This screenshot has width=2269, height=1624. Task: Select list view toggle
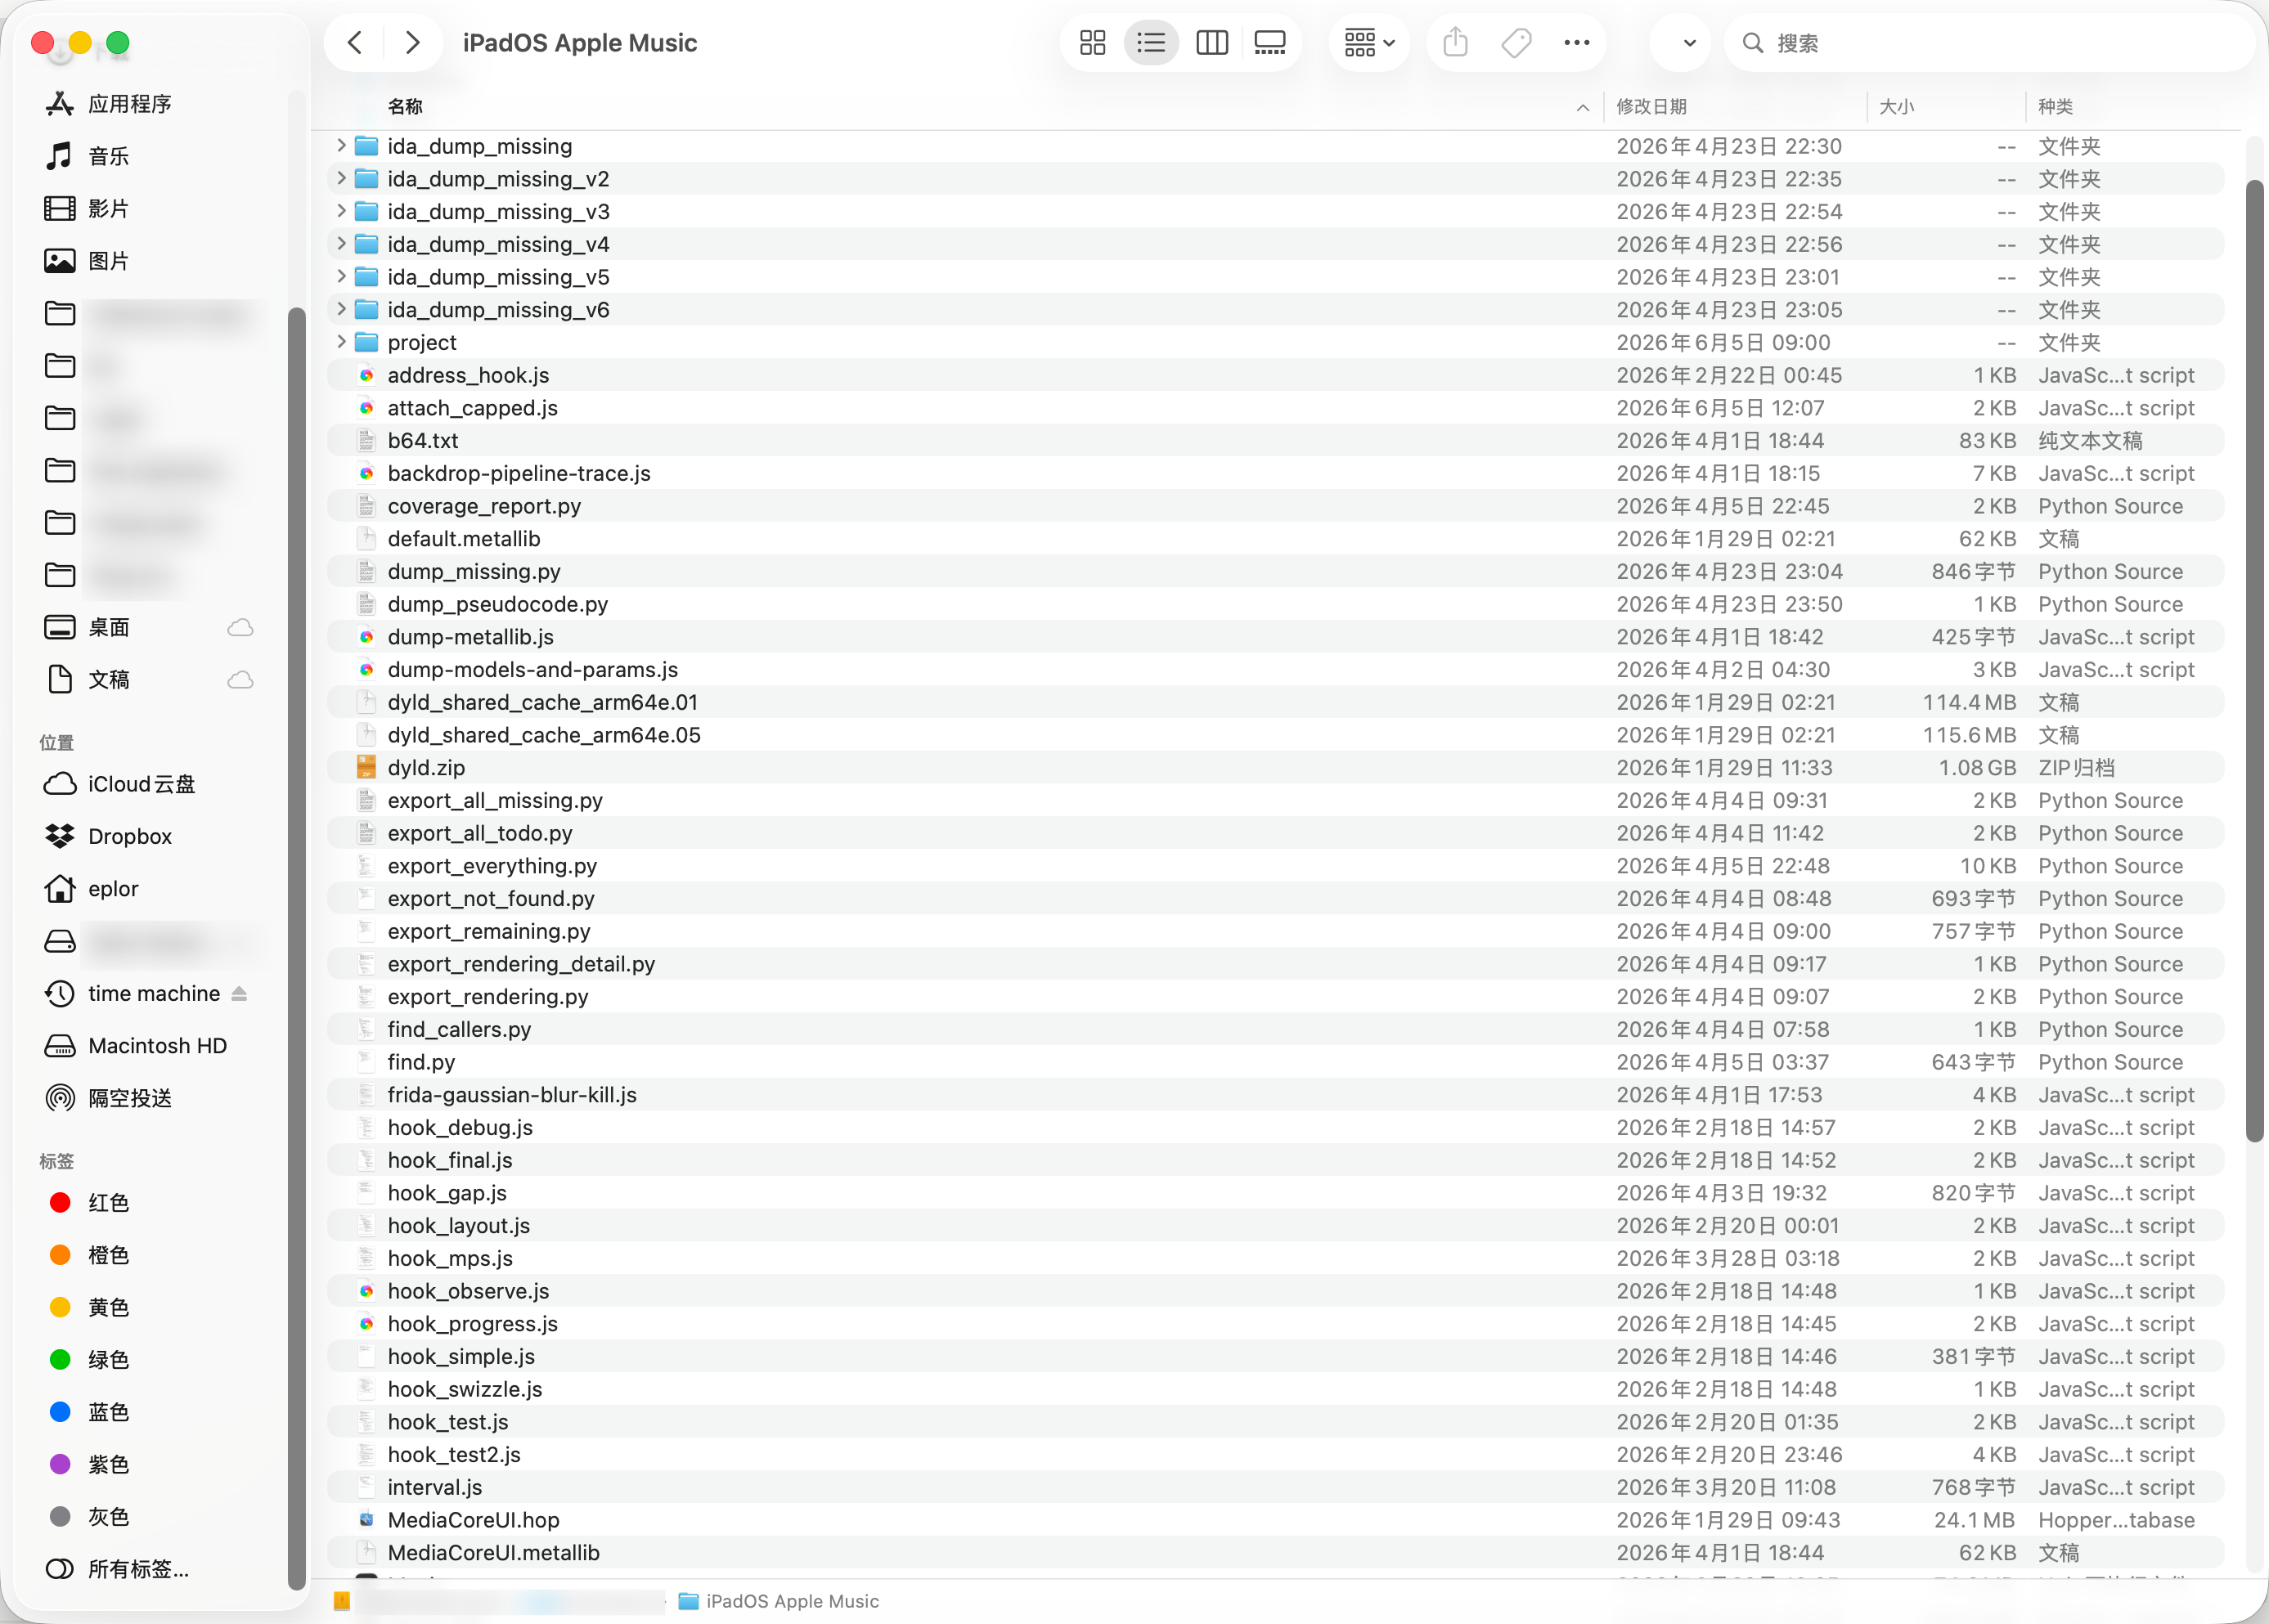click(x=1151, y=43)
